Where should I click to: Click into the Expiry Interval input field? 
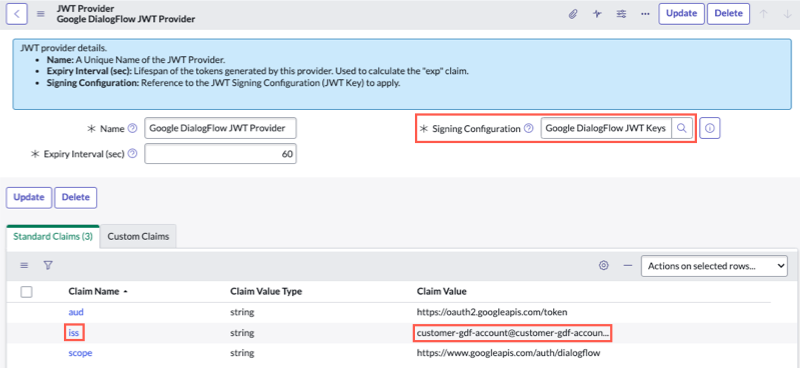point(220,154)
